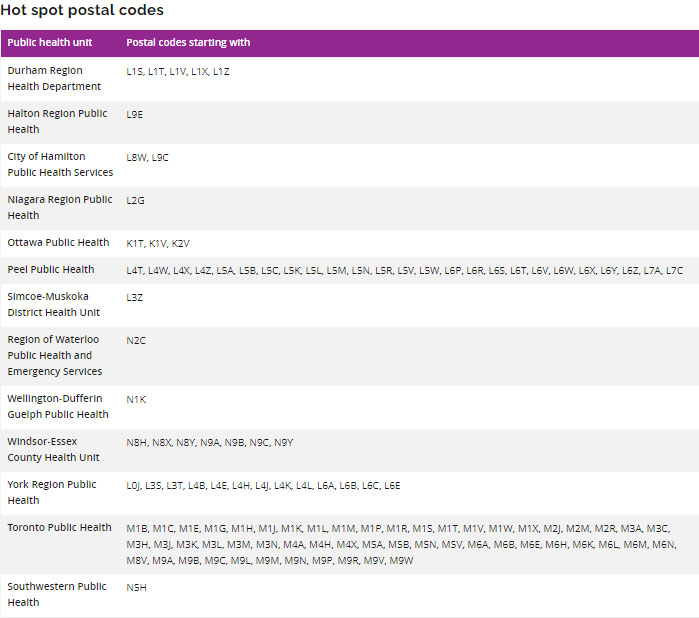Click the Region of Waterloo Public Health cell
This screenshot has height=618, width=699.
pyautogui.click(x=55, y=356)
